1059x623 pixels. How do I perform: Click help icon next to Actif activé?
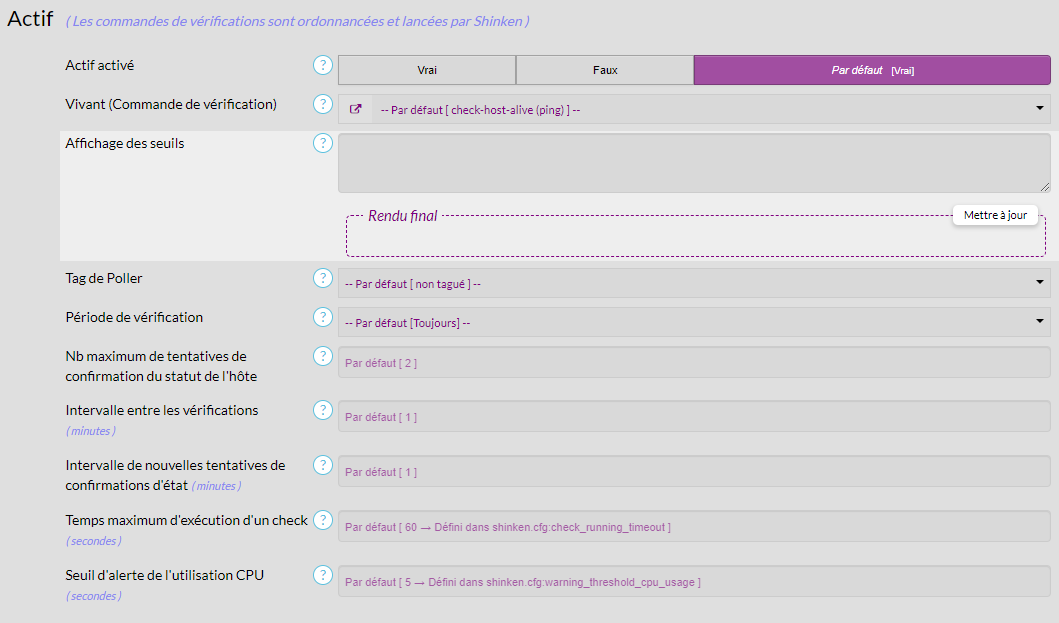click(x=322, y=66)
